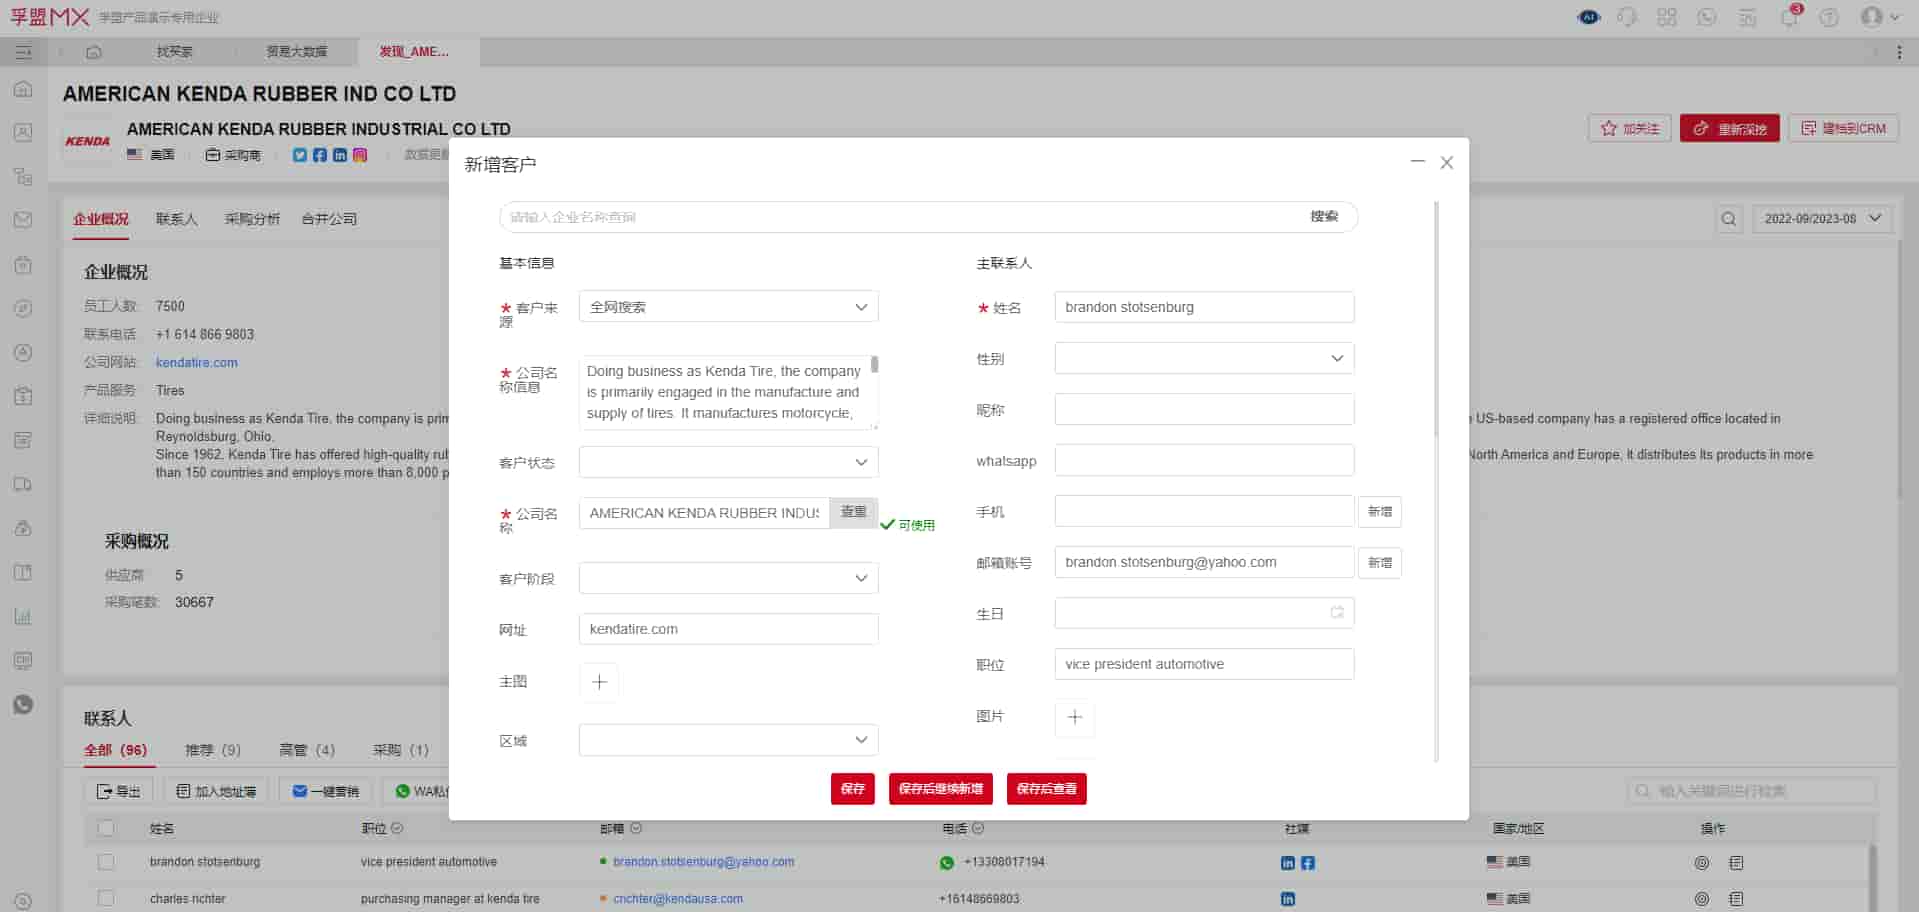Click the red 保存 button
Screen dimensions: 1919x912
tap(852, 789)
